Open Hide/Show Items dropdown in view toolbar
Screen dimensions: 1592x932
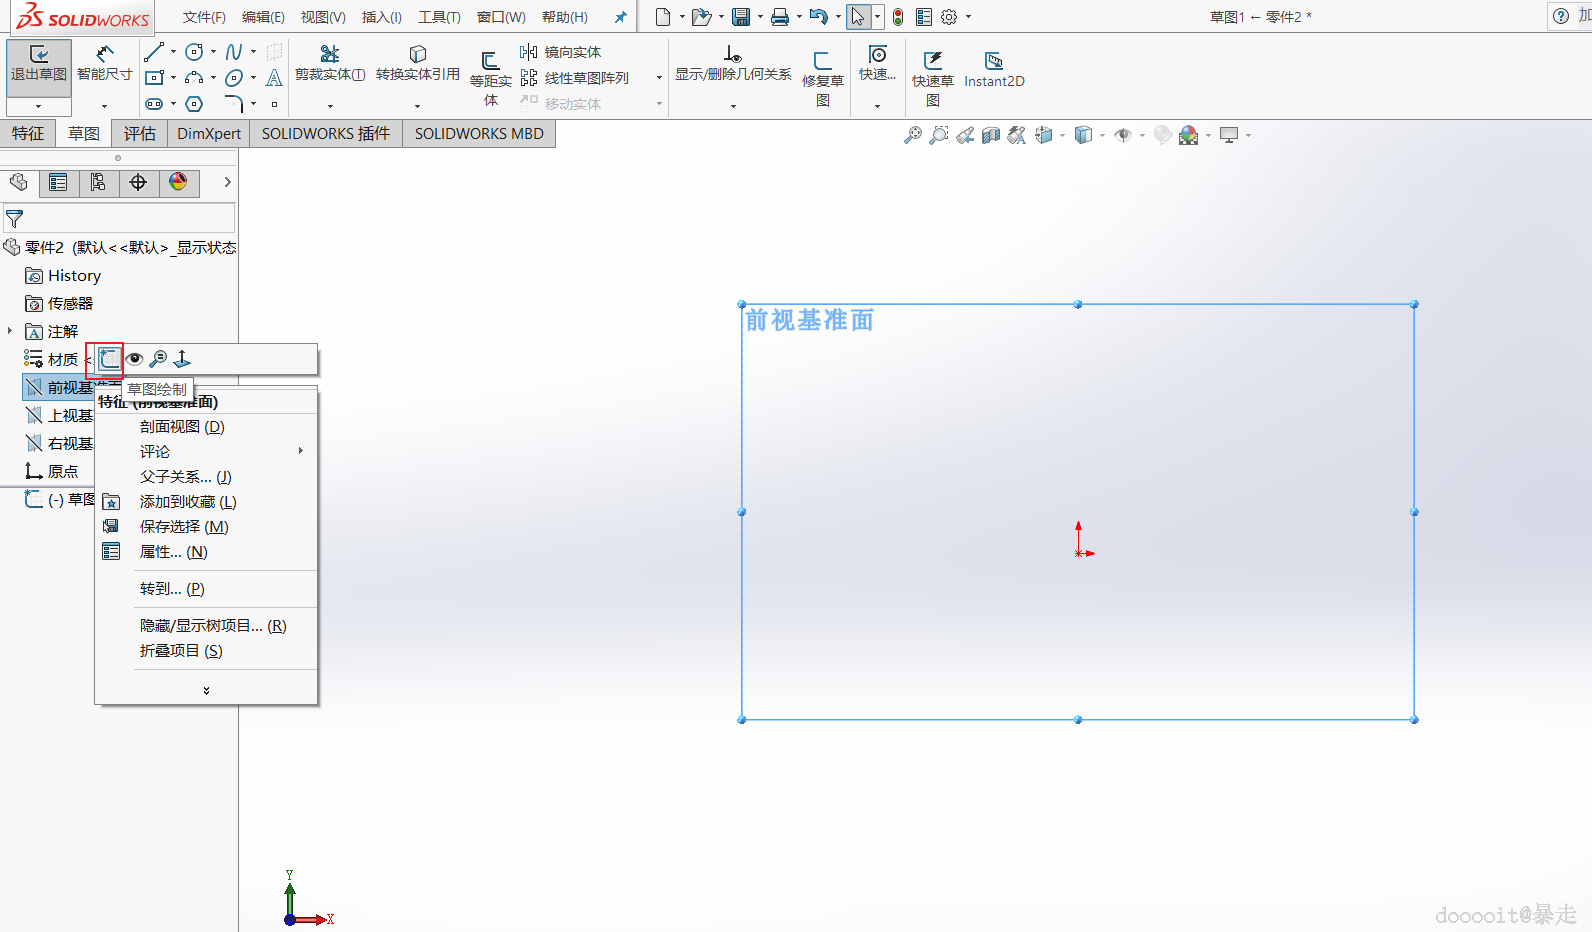click(x=1142, y=135)
